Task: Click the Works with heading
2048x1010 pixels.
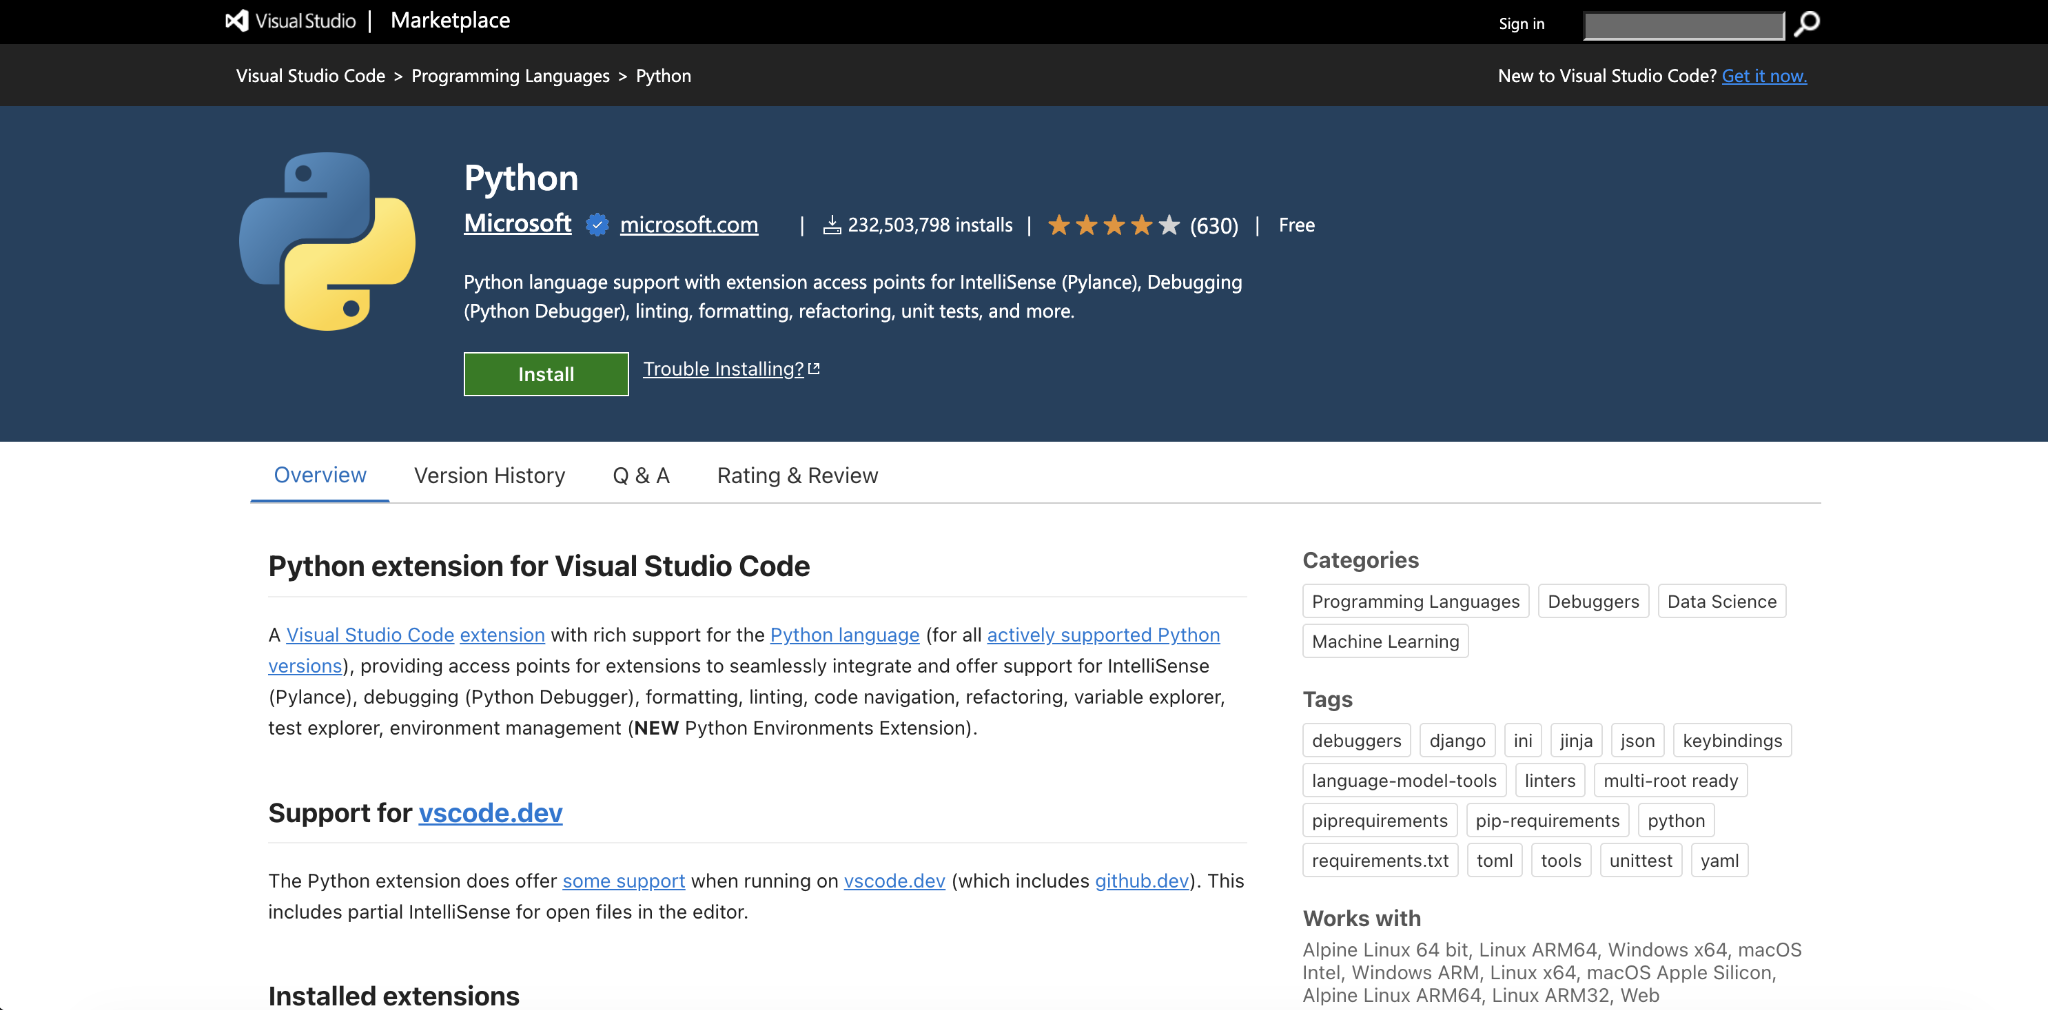Action: (1362, 918)
